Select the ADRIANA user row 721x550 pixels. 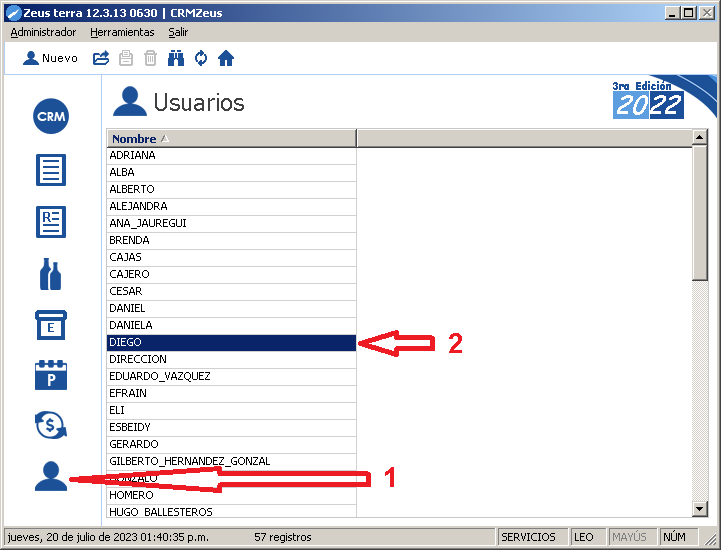point(232,155)
